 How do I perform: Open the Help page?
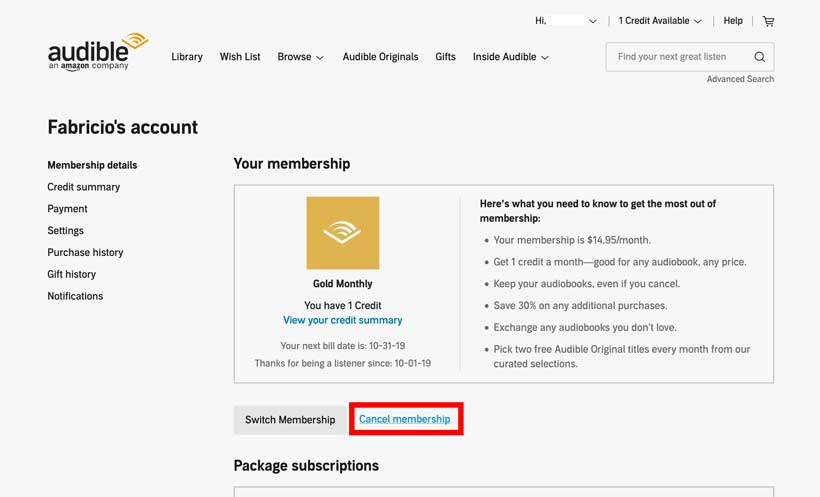733,21
